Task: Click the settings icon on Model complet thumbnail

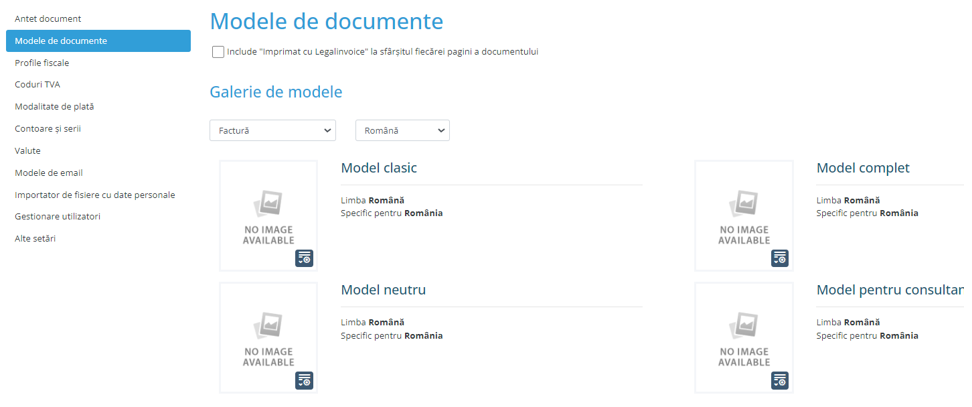Action: [780, 258]
